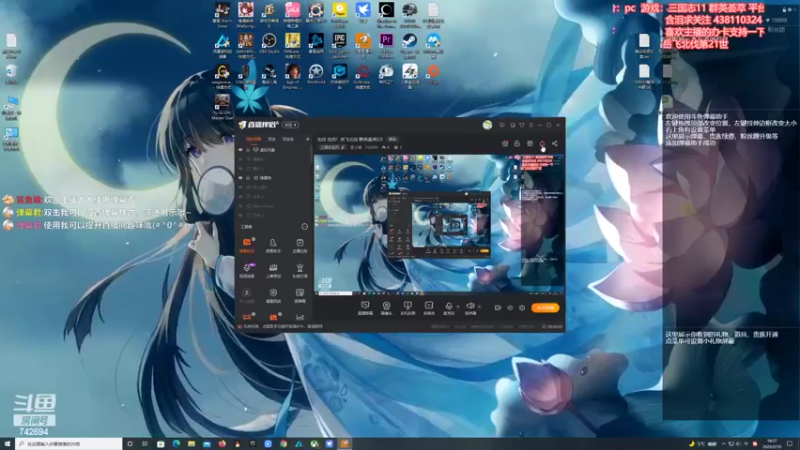
Task: Edit the game category pencil tag
Action: coord(332,147)
